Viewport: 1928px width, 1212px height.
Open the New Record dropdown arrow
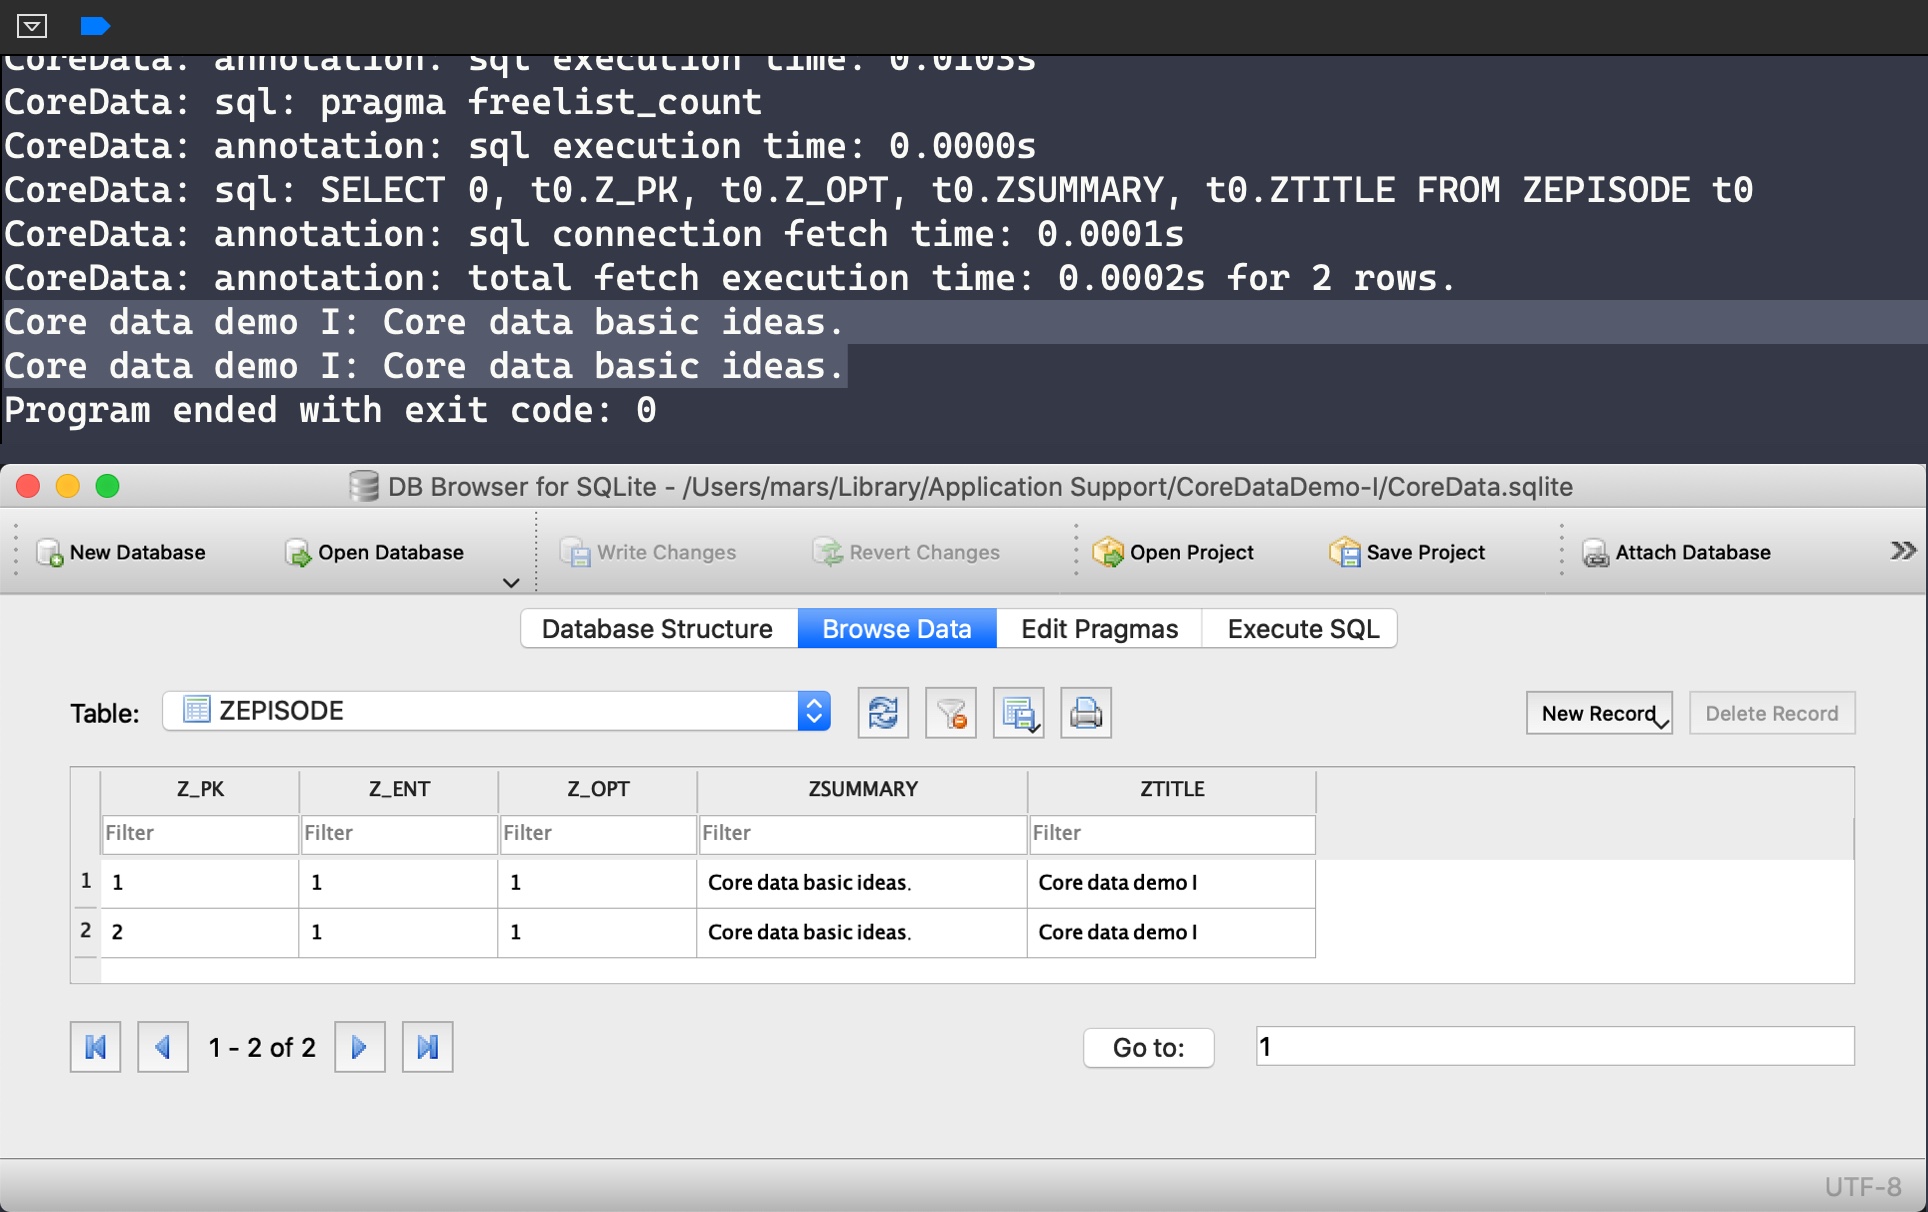pos(1661,723)
